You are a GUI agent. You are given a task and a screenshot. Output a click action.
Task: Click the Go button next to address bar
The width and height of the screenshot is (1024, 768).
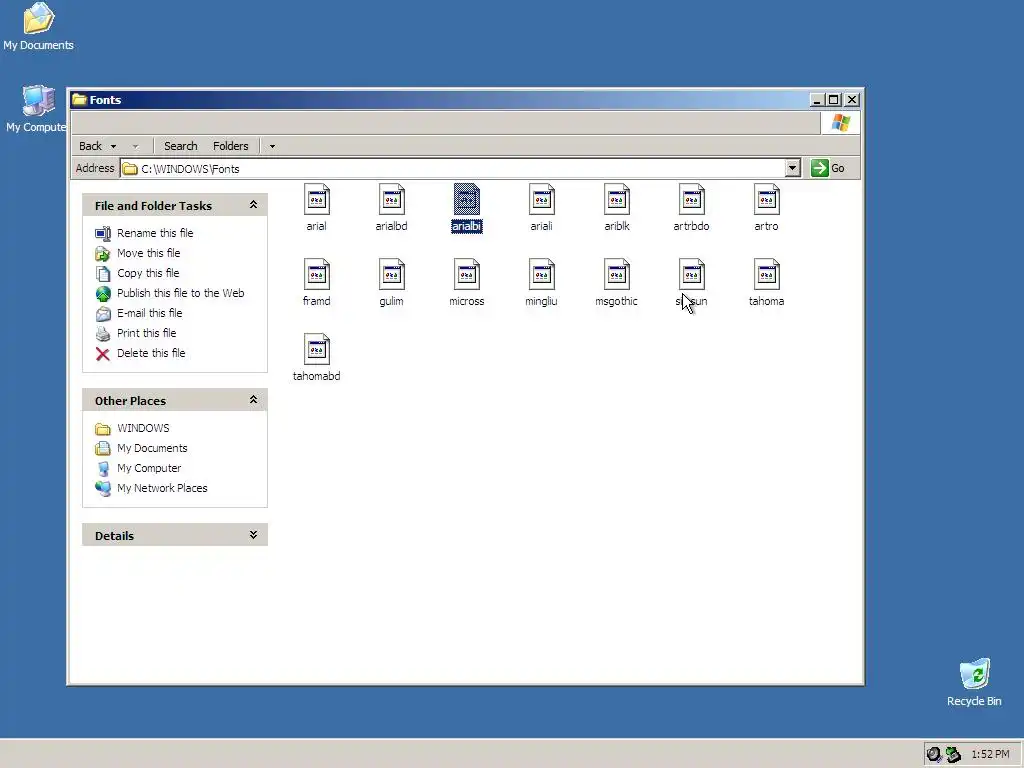pyautogui.click(x=828, y=168)
